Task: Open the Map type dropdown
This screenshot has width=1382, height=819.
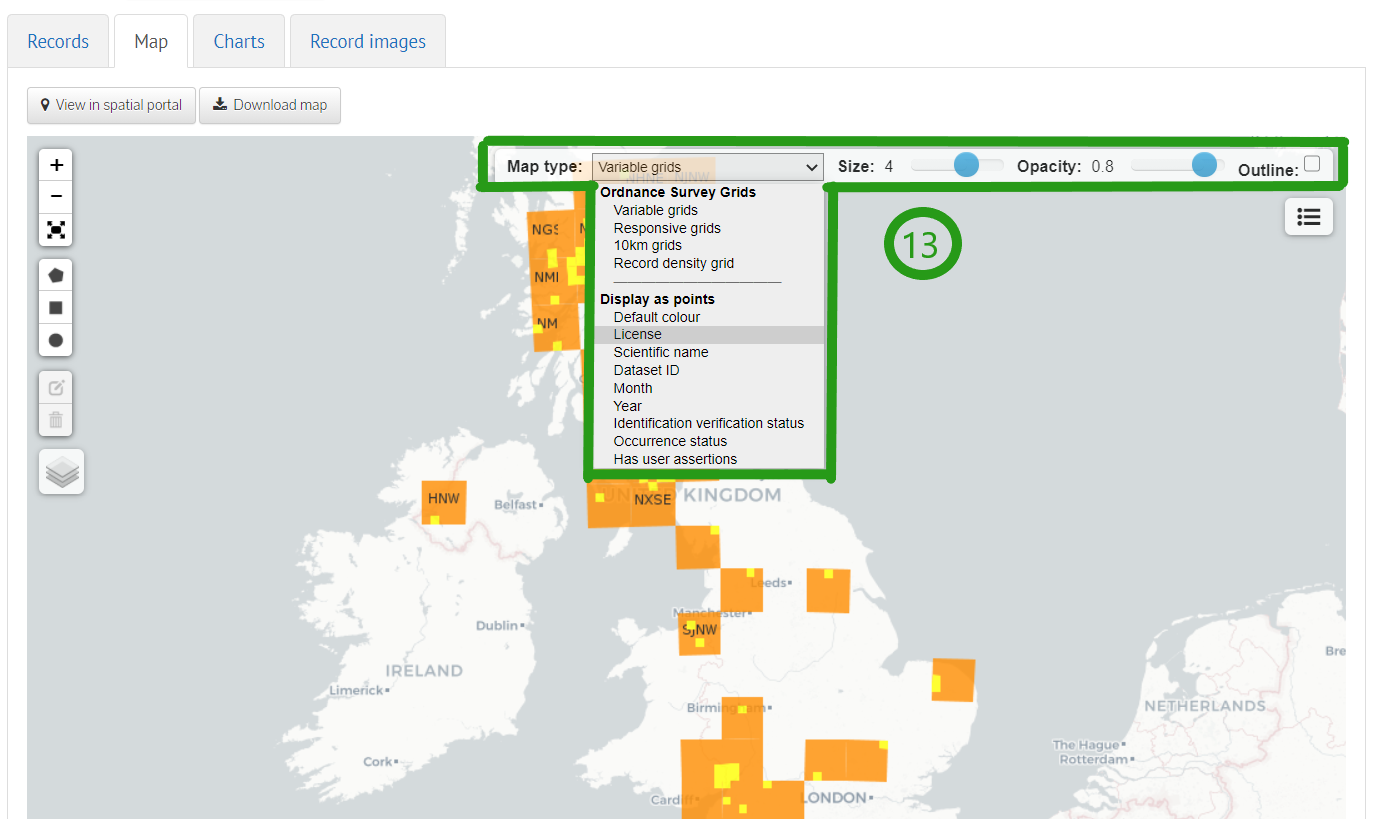Action: [x=707, y=167]
